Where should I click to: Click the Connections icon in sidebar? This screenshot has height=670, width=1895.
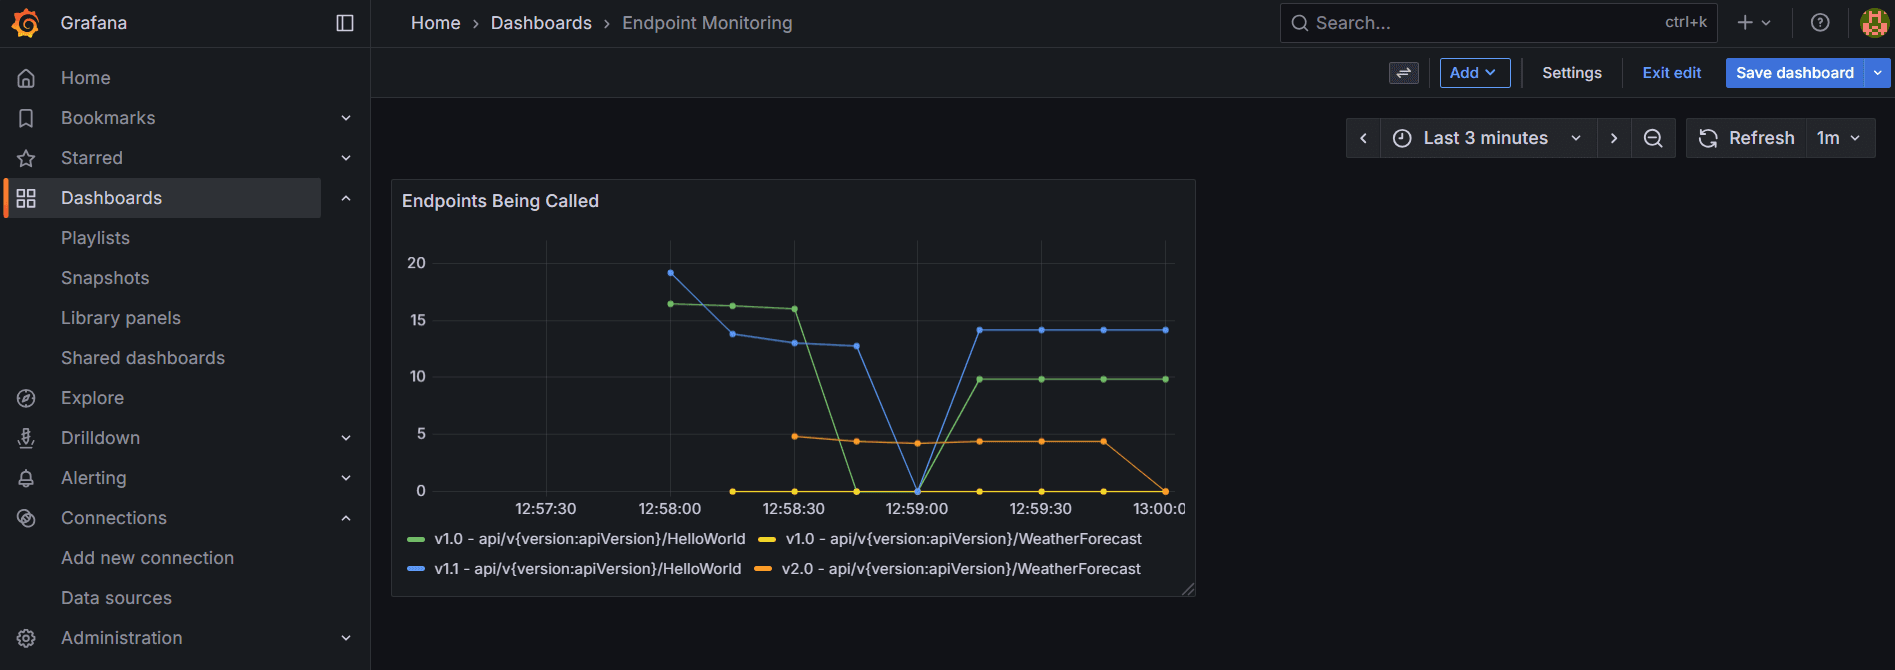point(26,518)
